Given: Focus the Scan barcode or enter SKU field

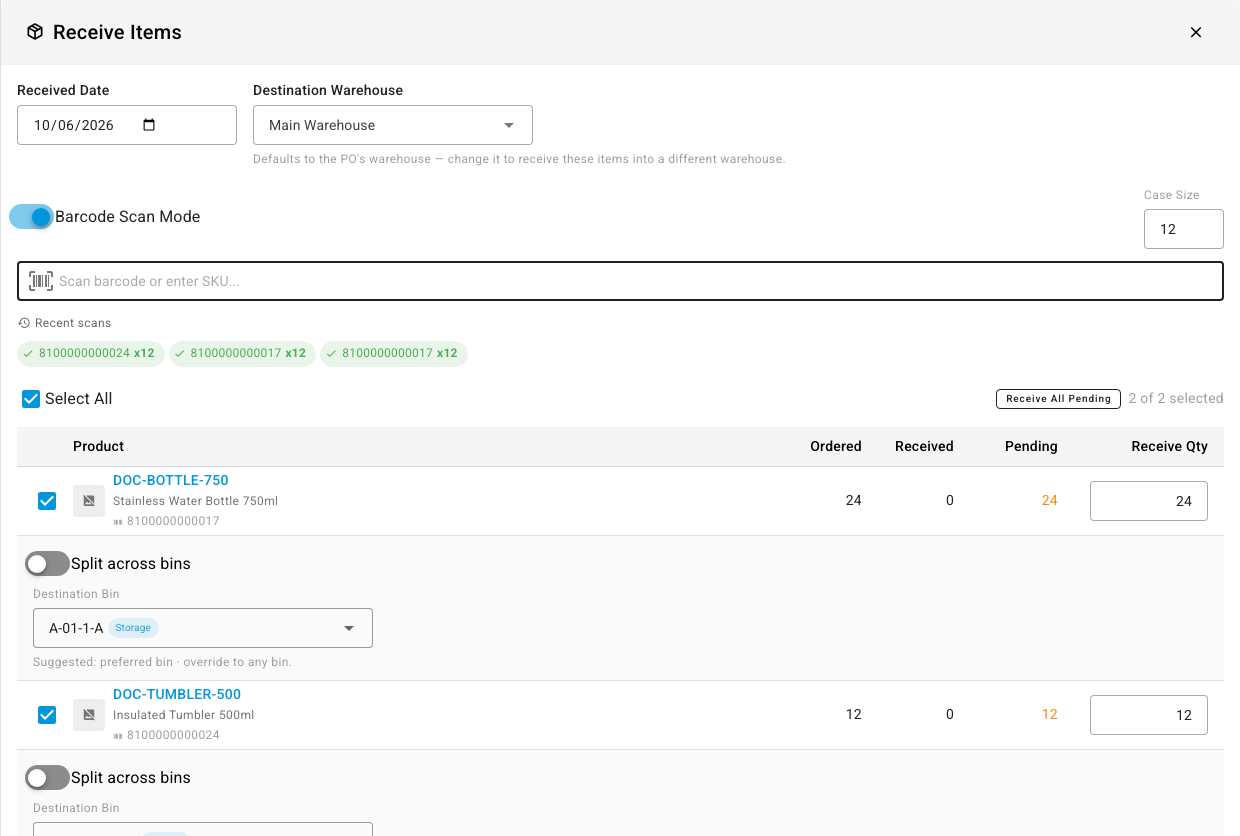Looking at the screenshot, I should 620,281.
